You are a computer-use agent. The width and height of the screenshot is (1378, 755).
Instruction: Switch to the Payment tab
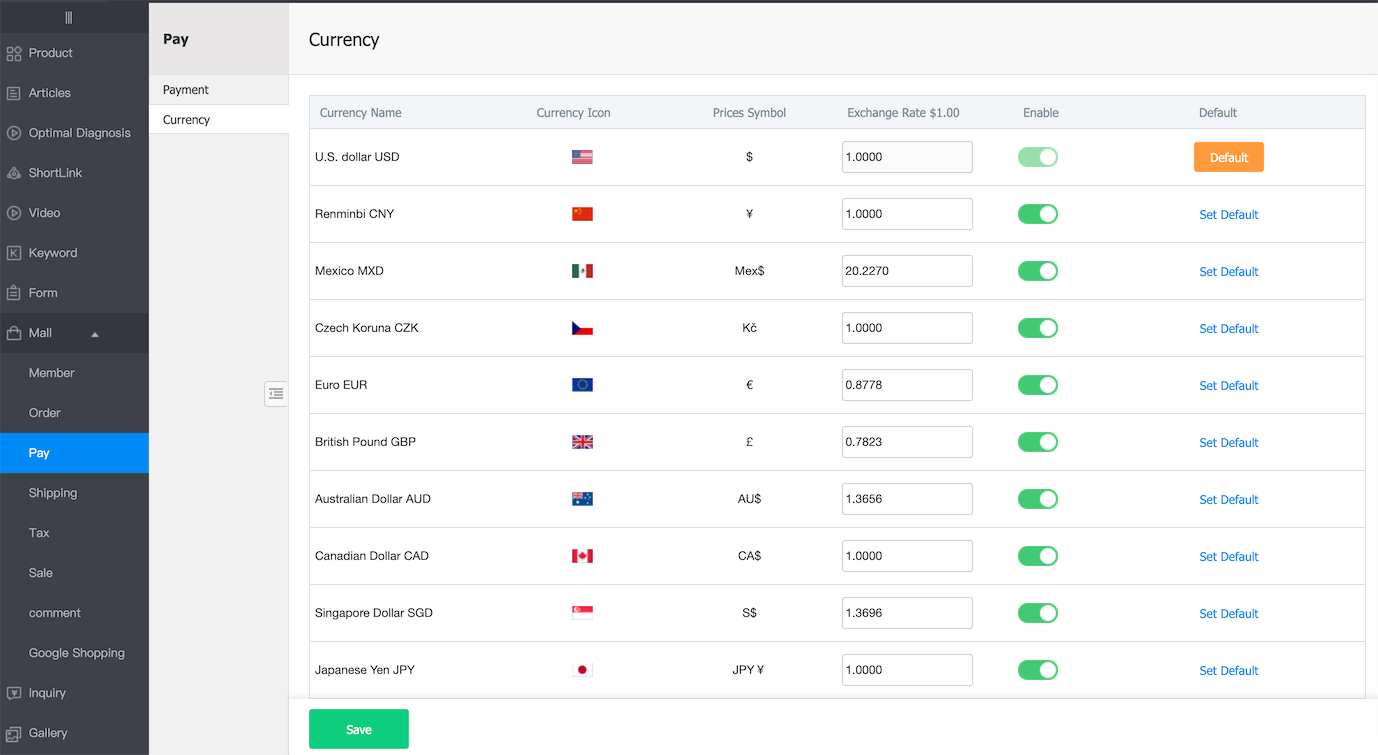coord(186,90)
